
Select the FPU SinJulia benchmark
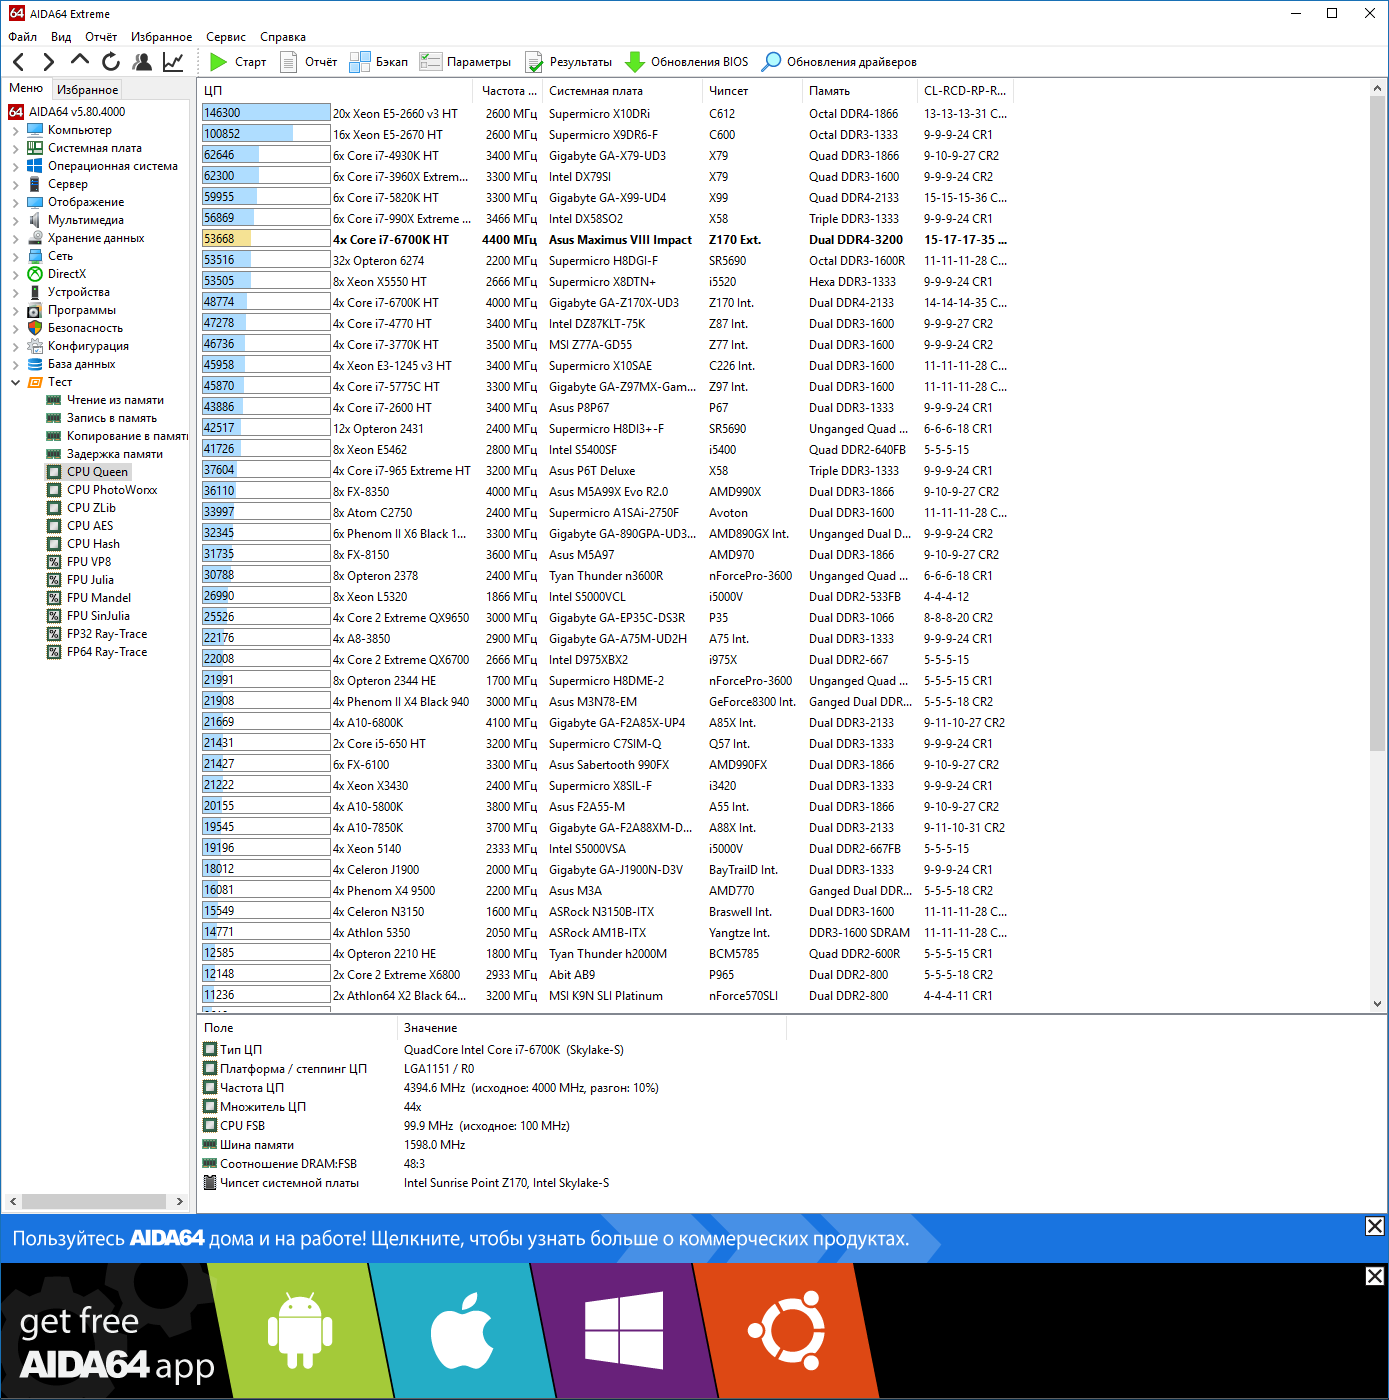click(x=98, y=616)
